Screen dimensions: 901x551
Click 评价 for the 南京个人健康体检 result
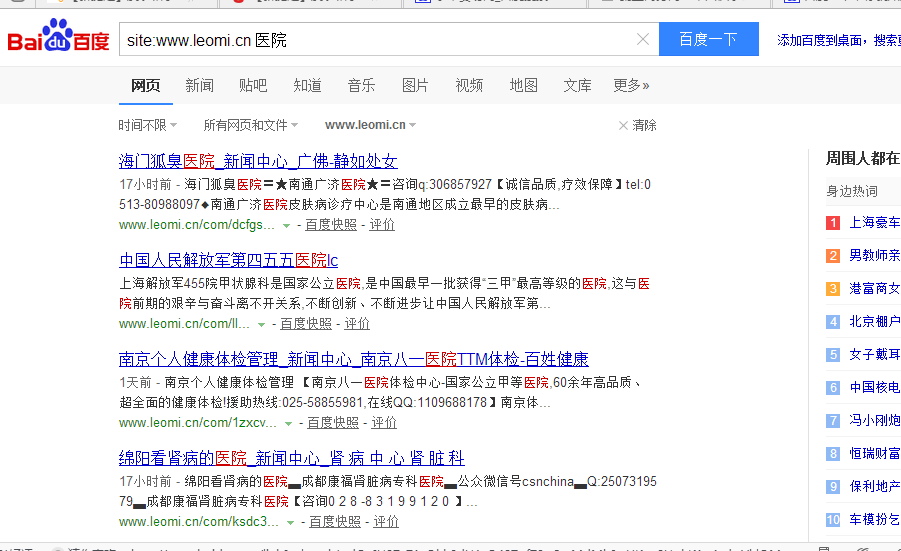pos(384,422)
